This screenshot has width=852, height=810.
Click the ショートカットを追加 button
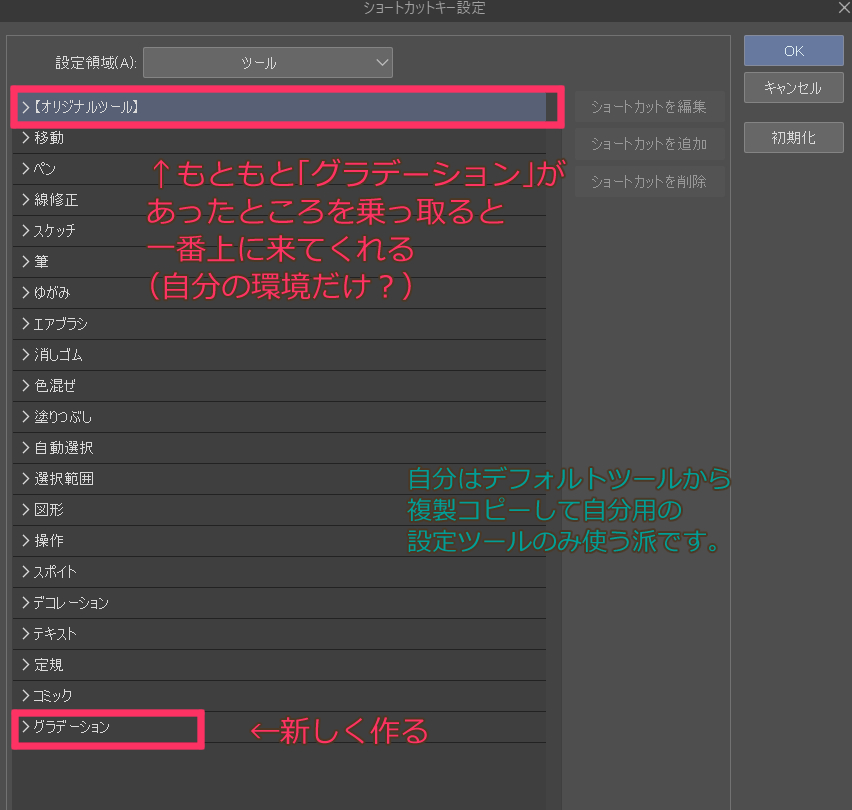650,144
